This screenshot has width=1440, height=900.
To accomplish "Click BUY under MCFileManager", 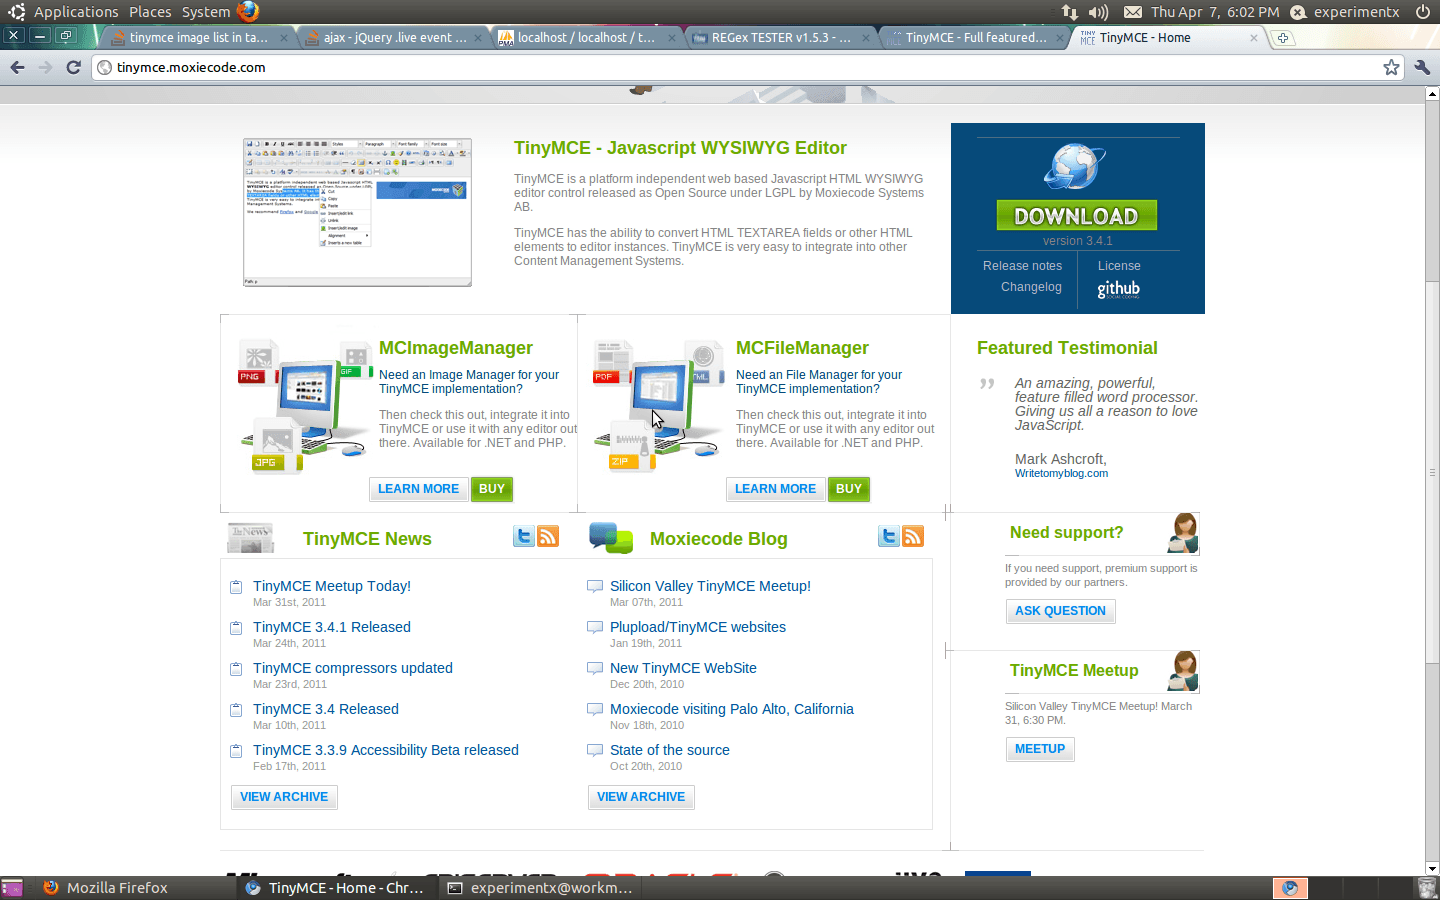I will tap(849, 489).
